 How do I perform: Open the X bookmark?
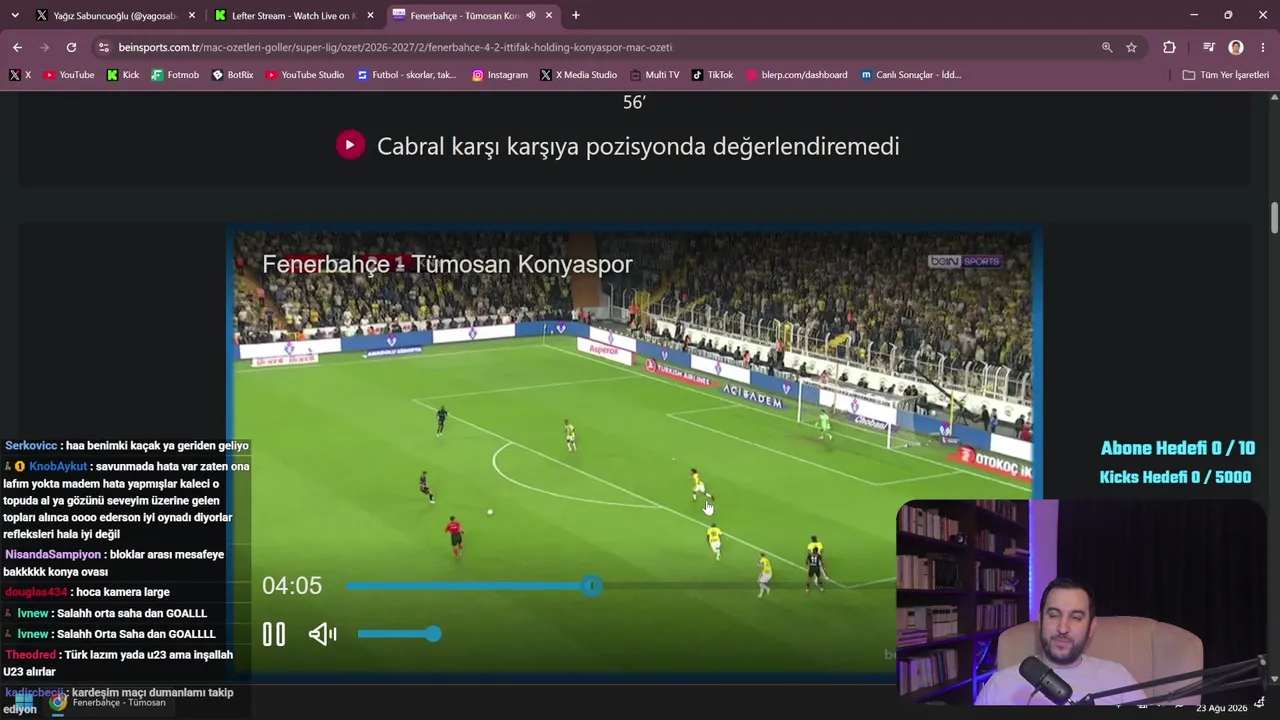point(20,75)
